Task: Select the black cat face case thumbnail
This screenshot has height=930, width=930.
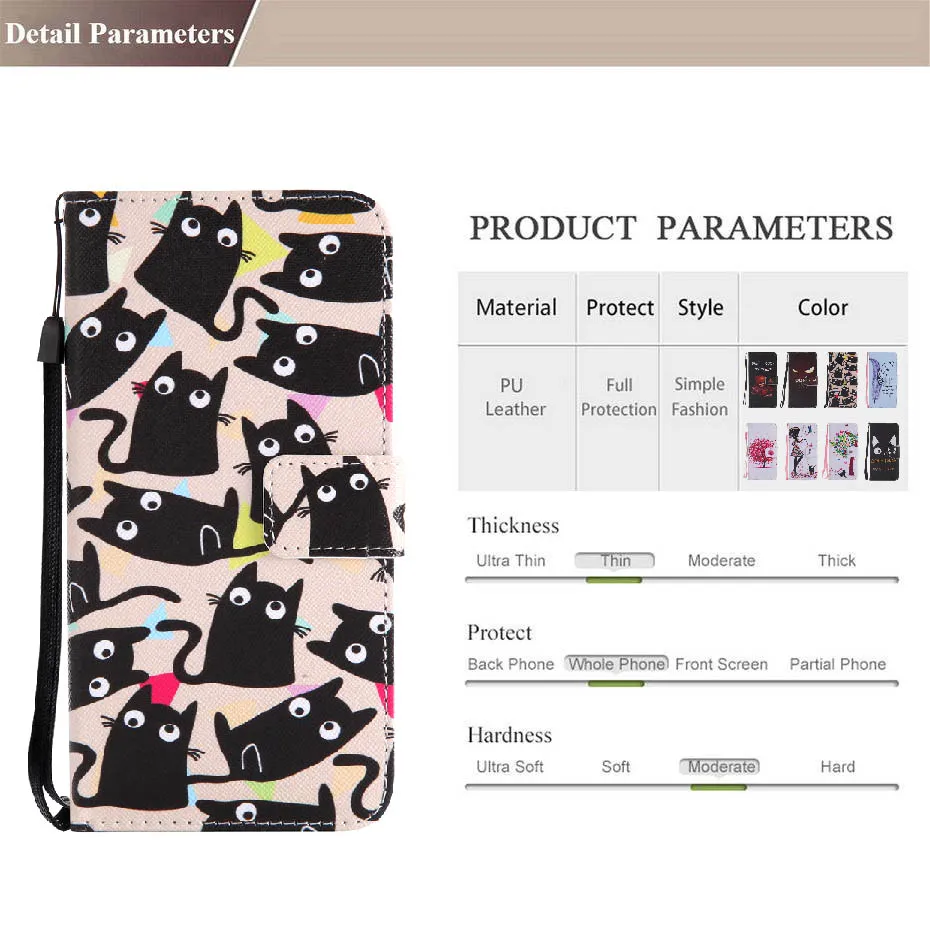Action: pos(883,451)
